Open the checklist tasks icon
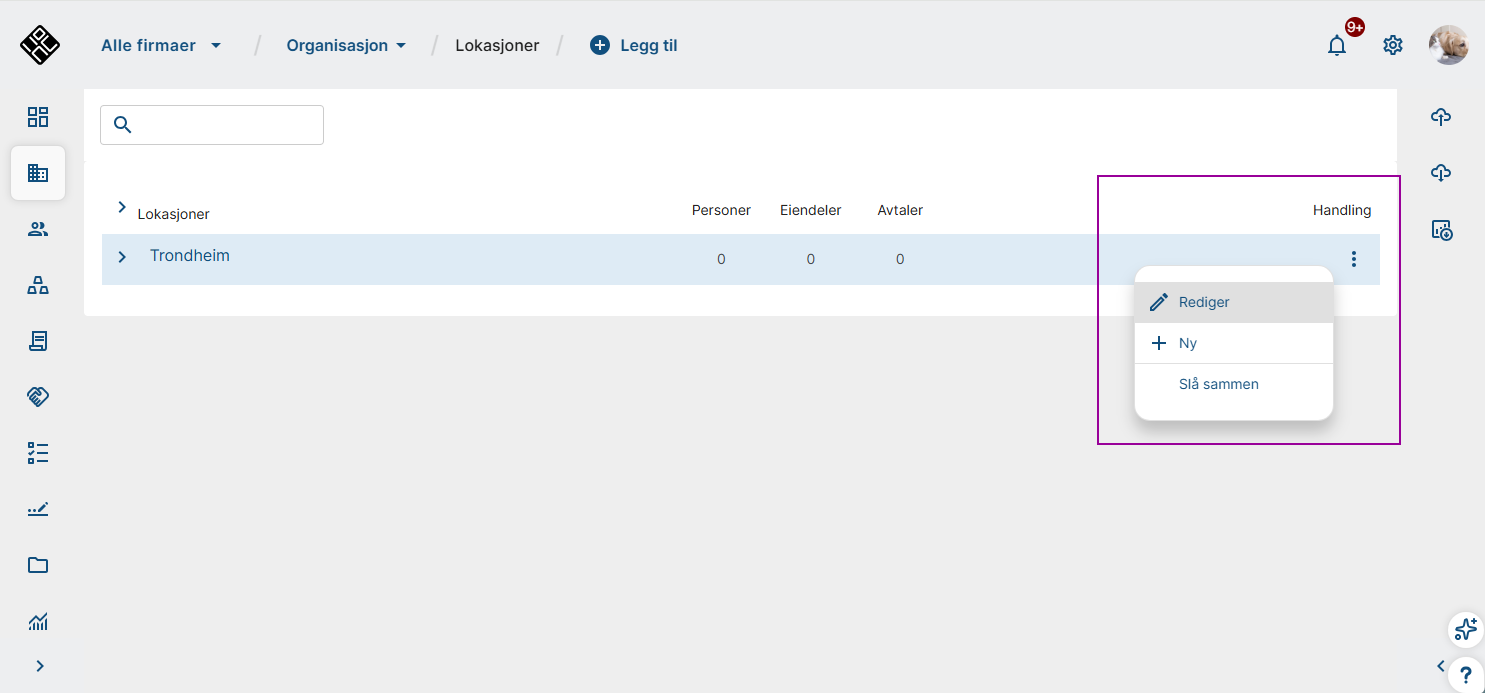Screen dimensions: 1485x693 38,453
